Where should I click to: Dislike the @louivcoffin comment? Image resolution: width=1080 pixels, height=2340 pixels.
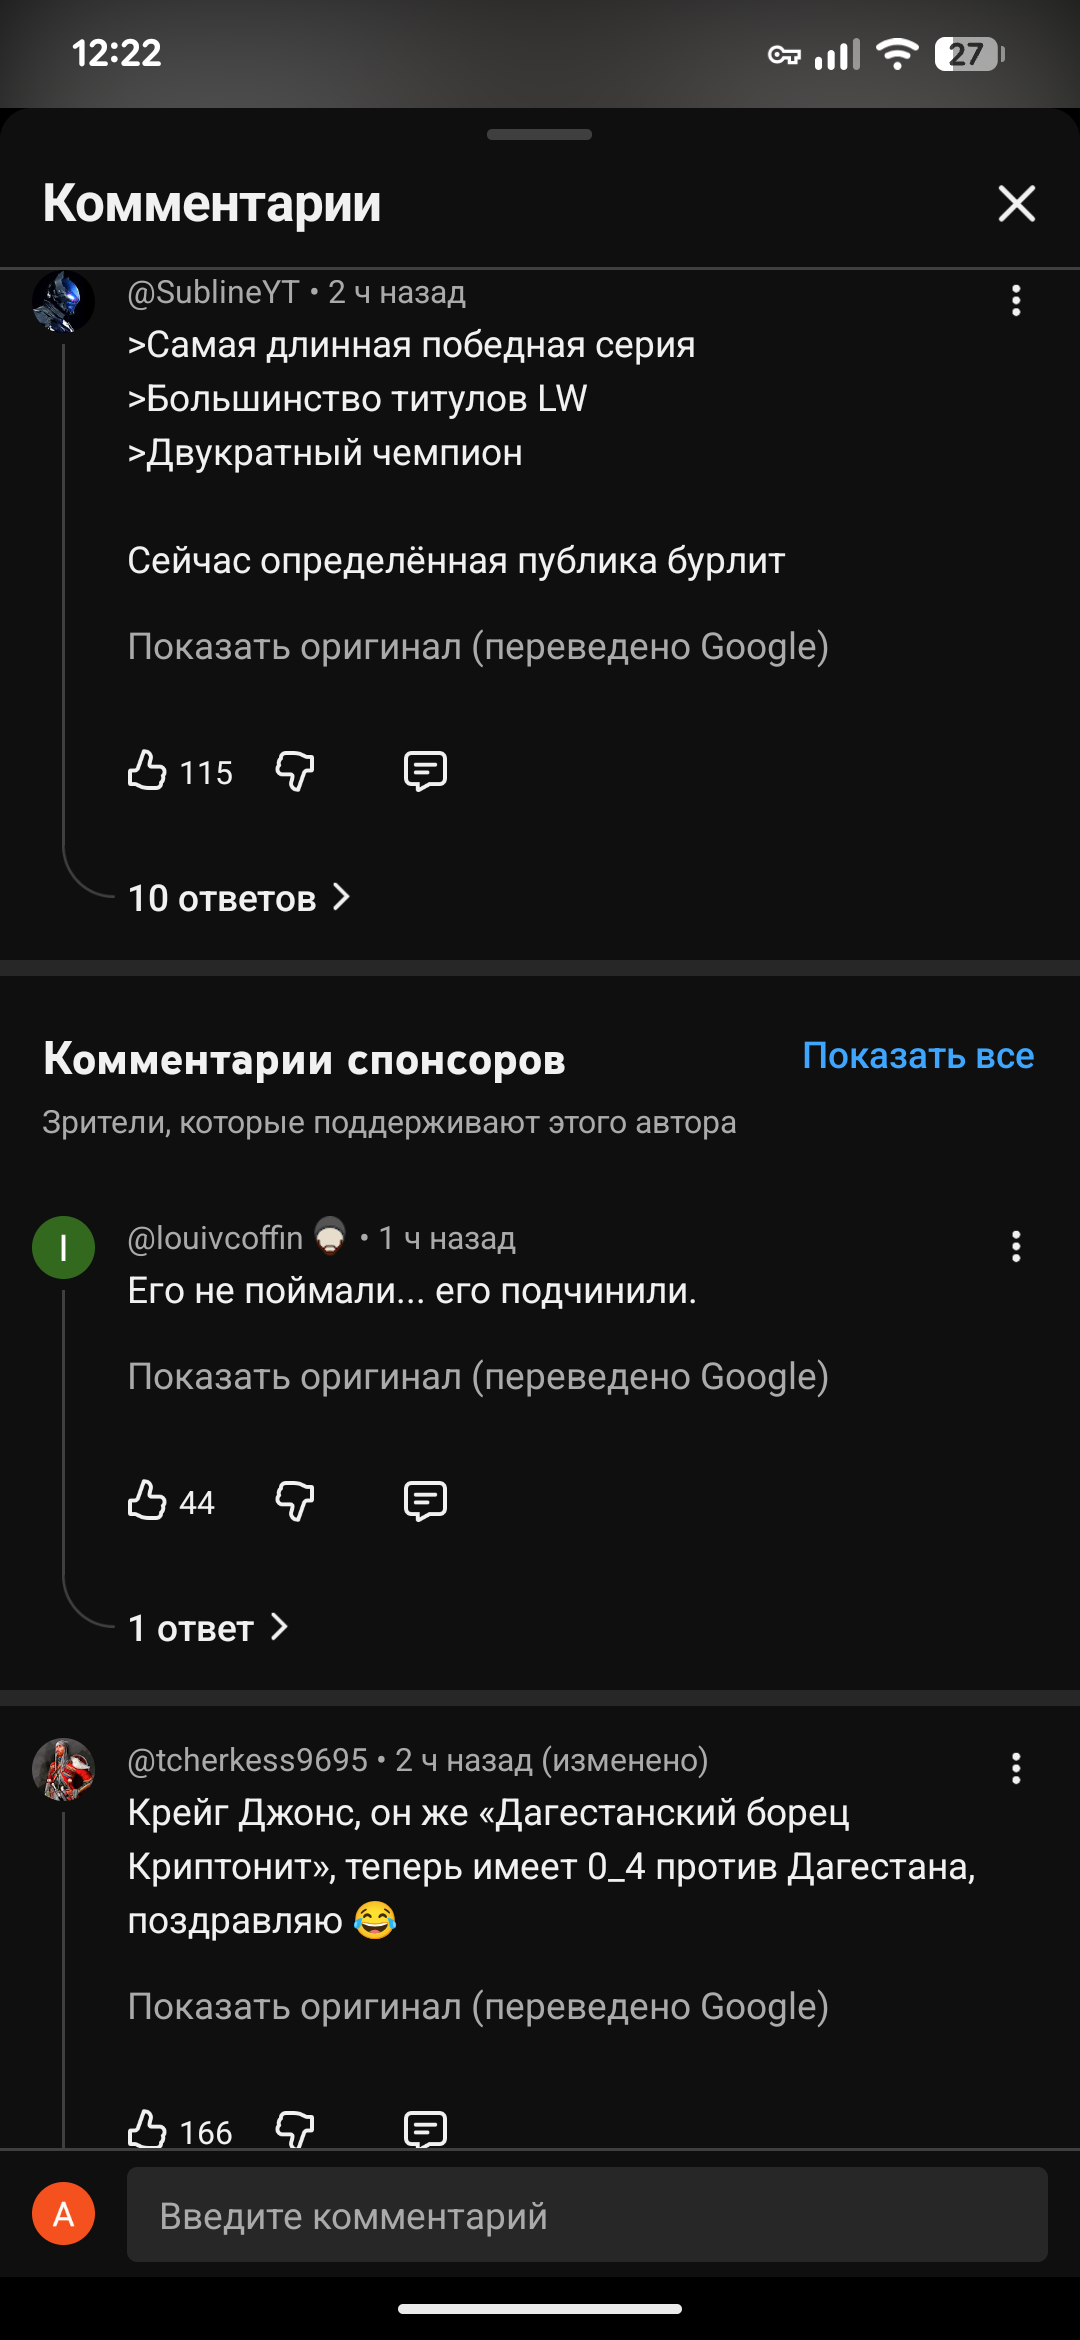[295, 1501]
